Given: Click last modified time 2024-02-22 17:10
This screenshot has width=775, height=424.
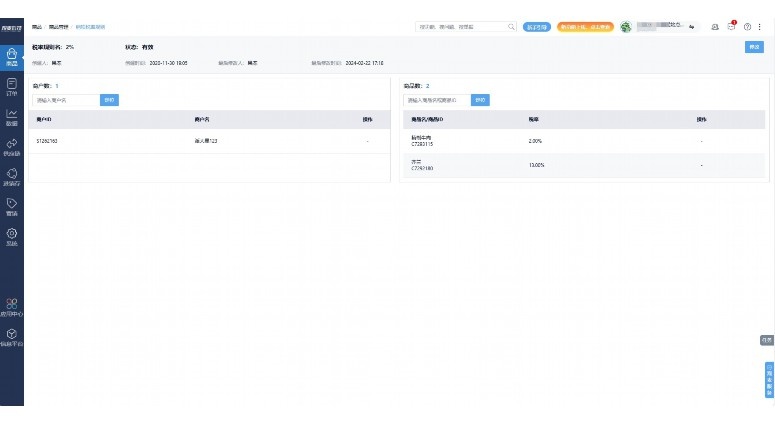Looking at the screenshot, I should 364,63.
